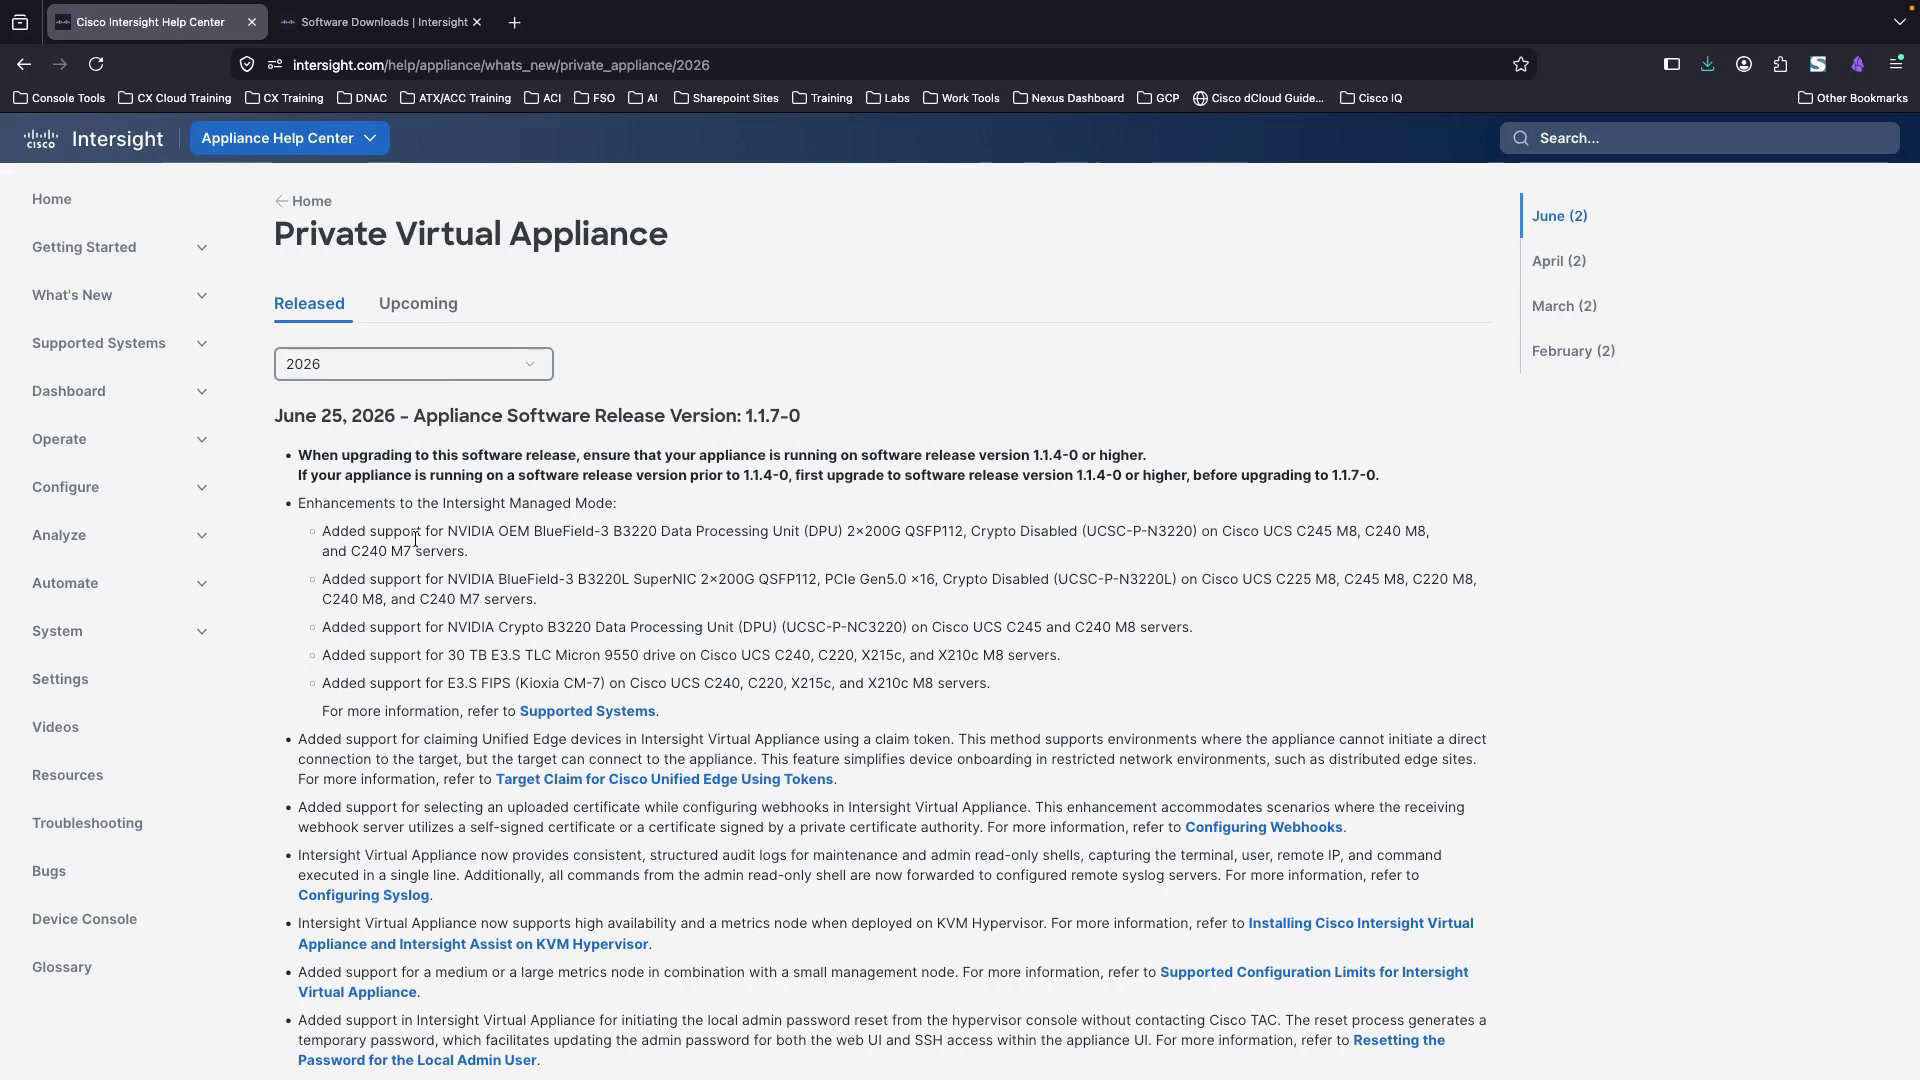Click the shield tracking protection icon in the address bar

pyautogui.click(x=247, y=64)
